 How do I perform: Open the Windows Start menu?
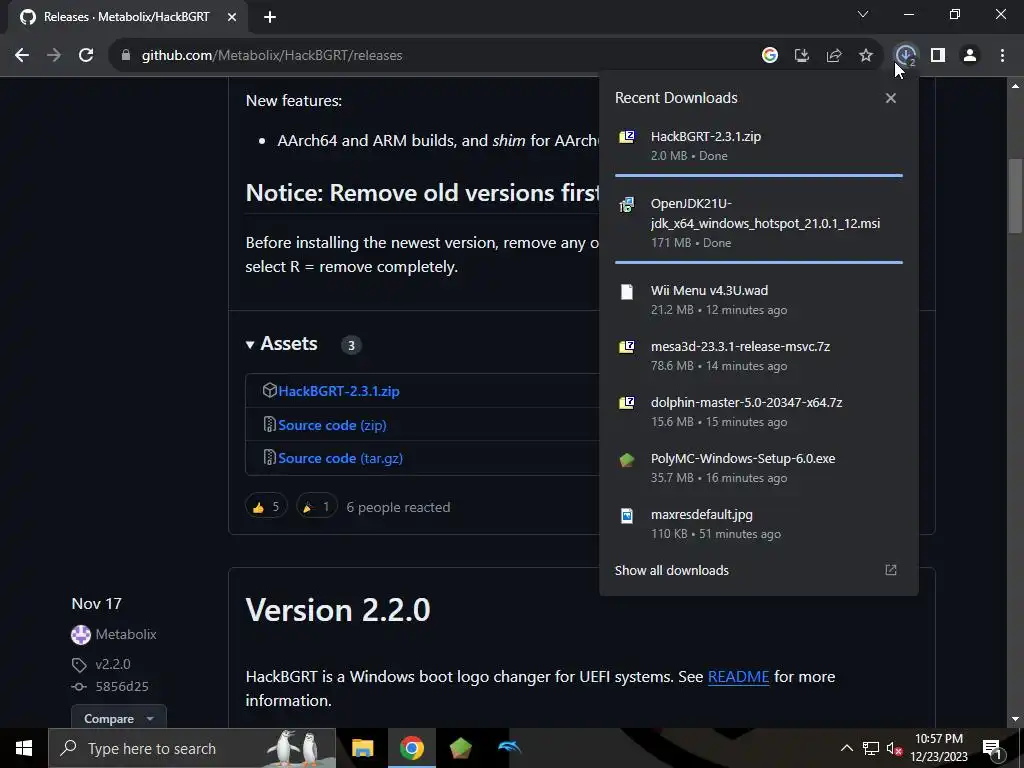24,748
